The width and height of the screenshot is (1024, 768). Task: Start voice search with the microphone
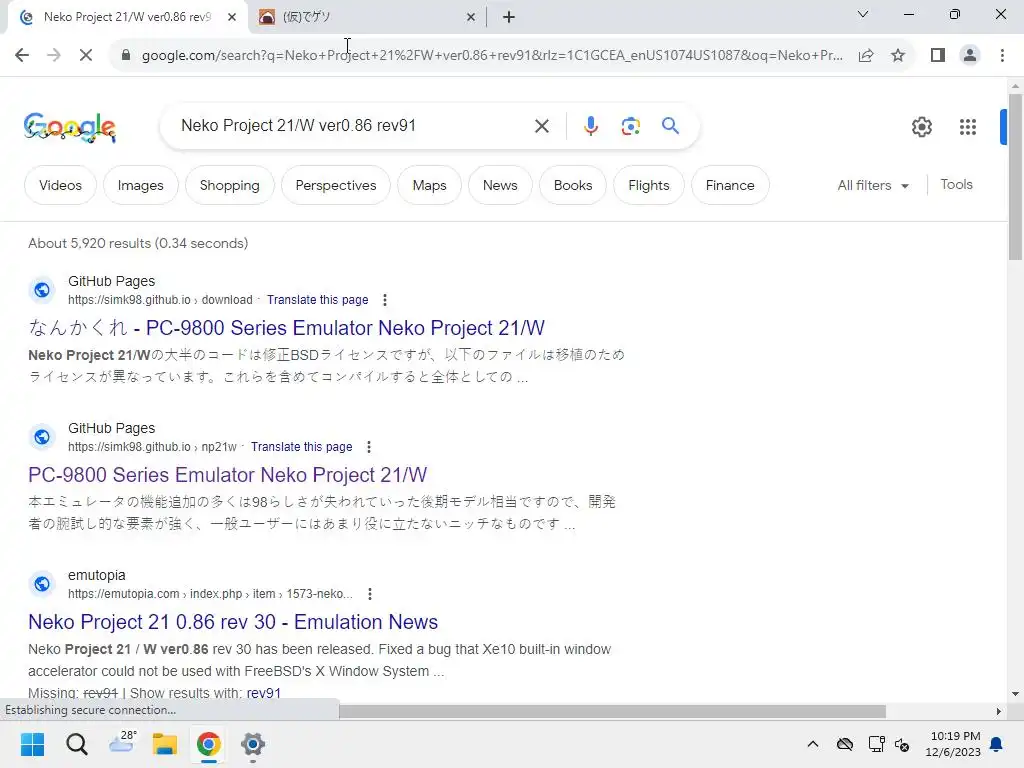click(590, 126)
